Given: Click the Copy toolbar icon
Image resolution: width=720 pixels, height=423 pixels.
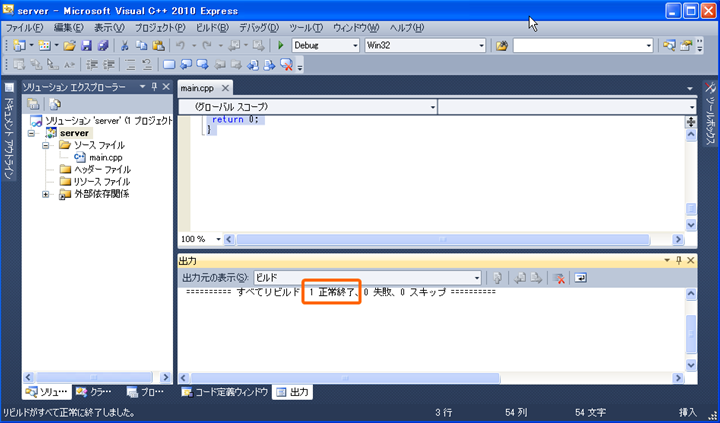Looking at the screenshot, I should (141, 45).
